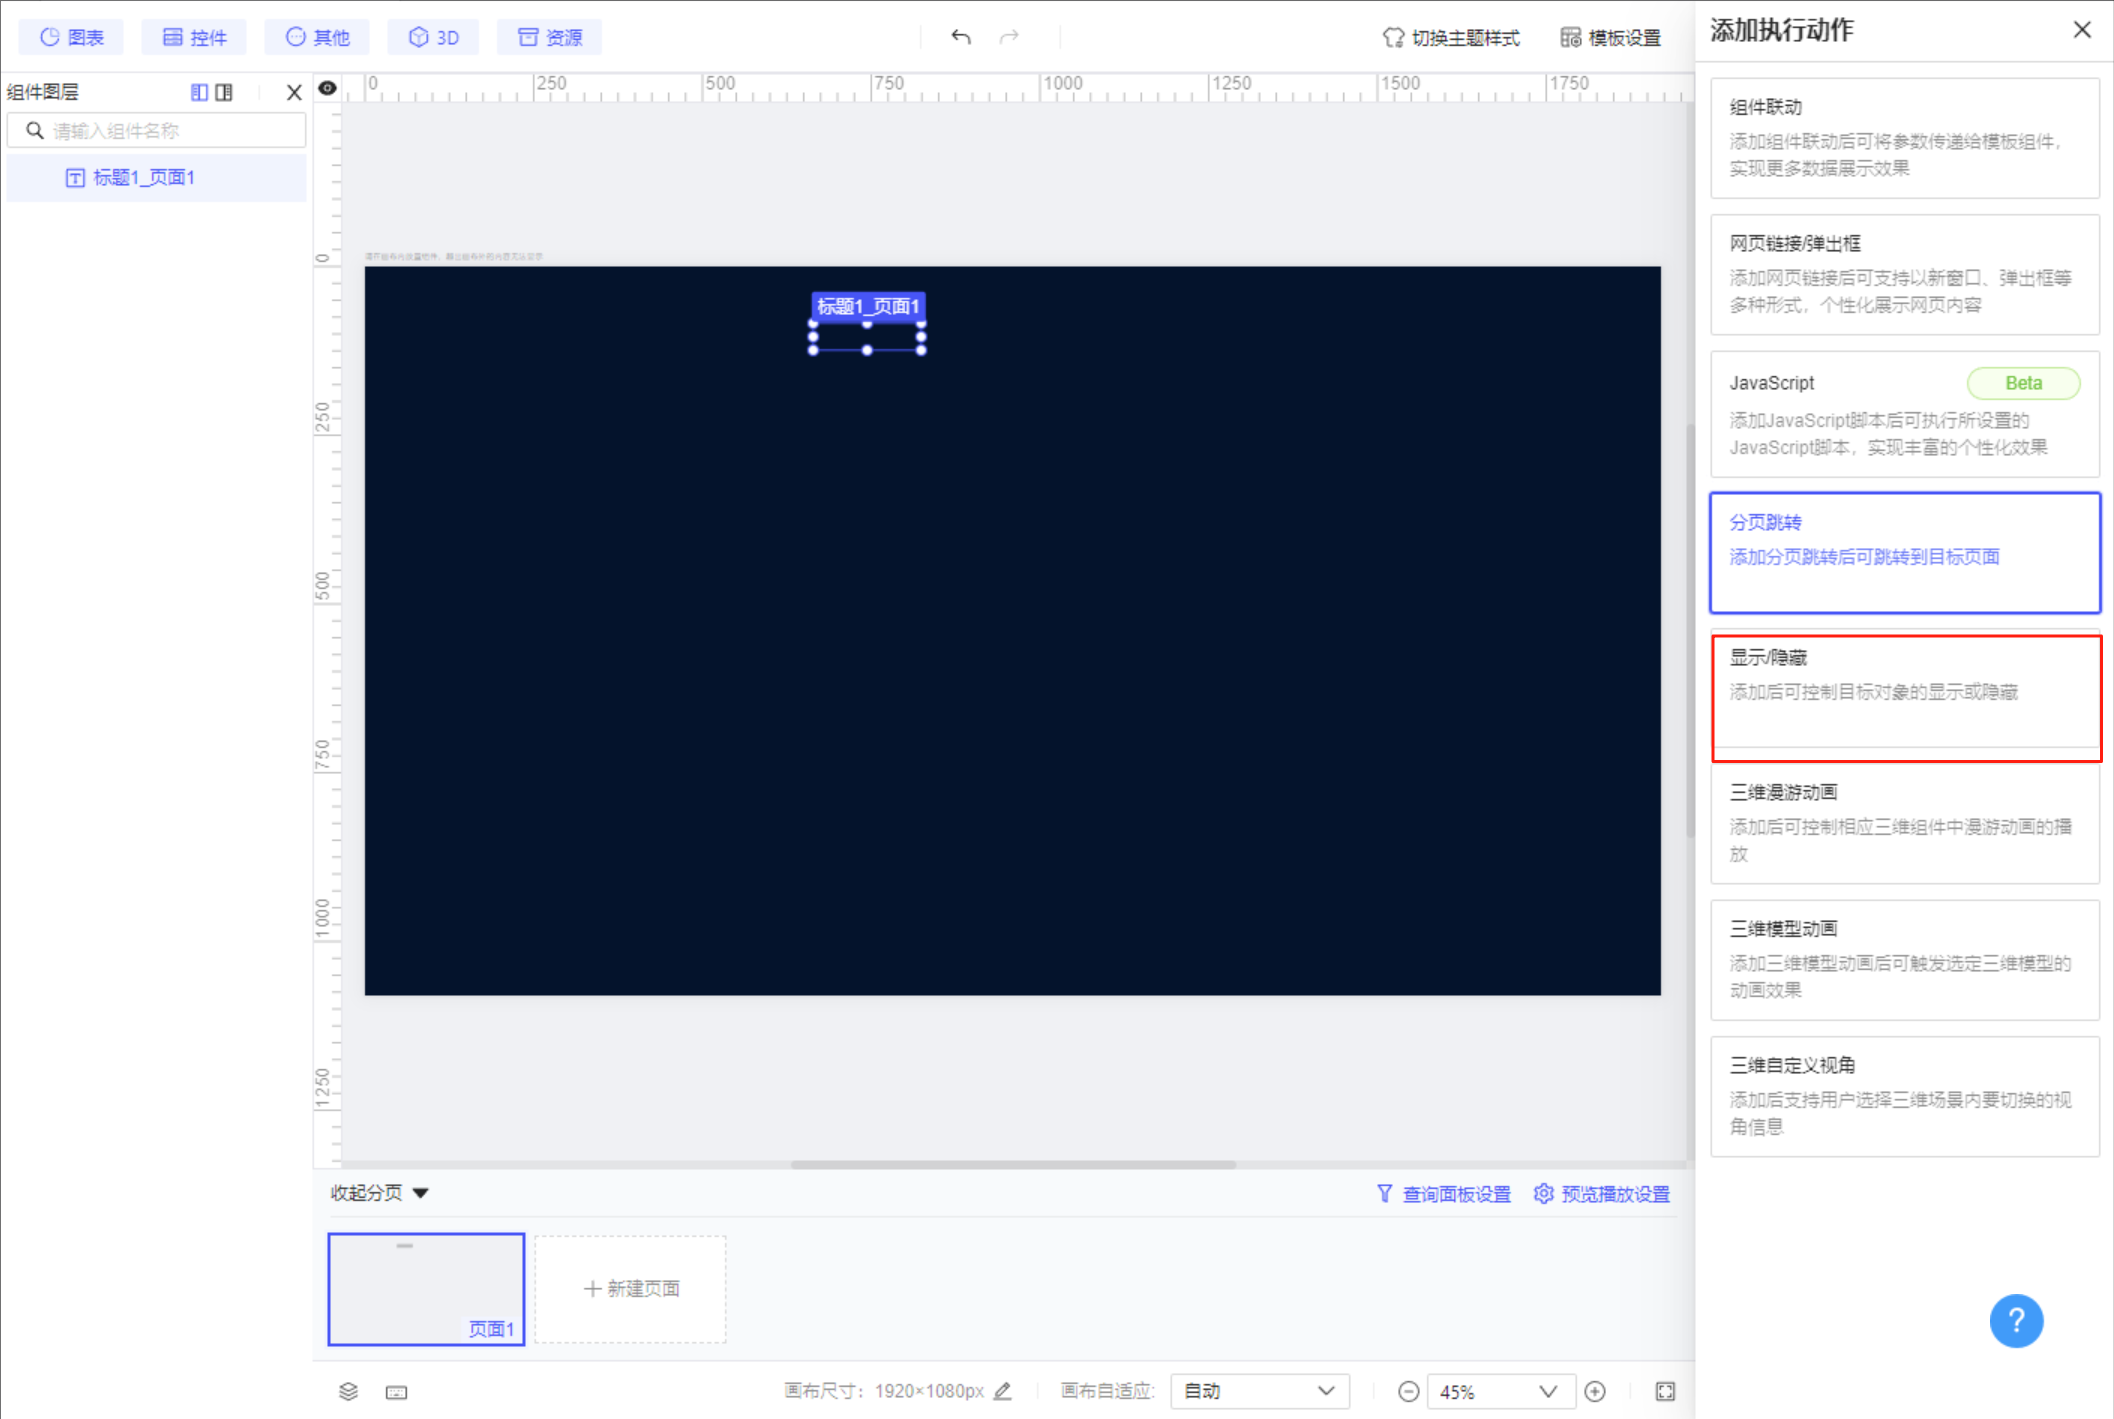The width and height of the screenshot is (2114, 1419).
Task: Choose the 三维漫游动画 action card
Action: [x=1905, y=824]
